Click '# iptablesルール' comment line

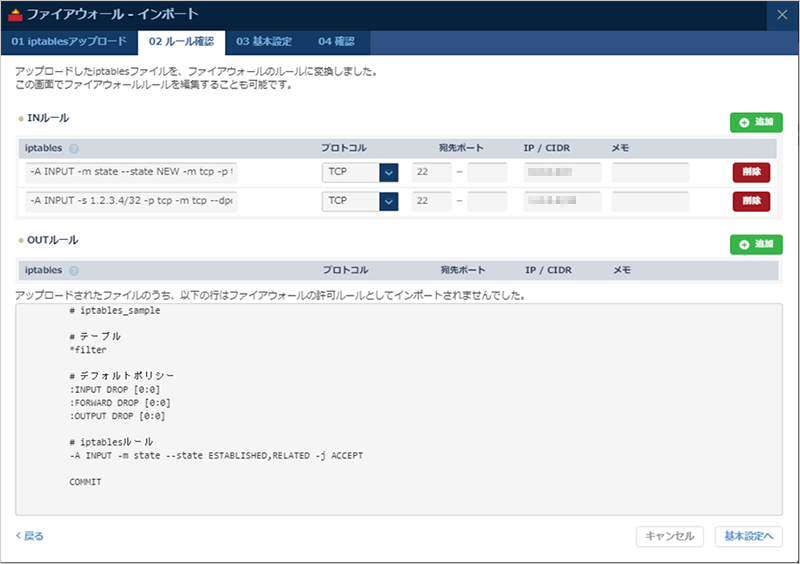click(x=111, y=442)
